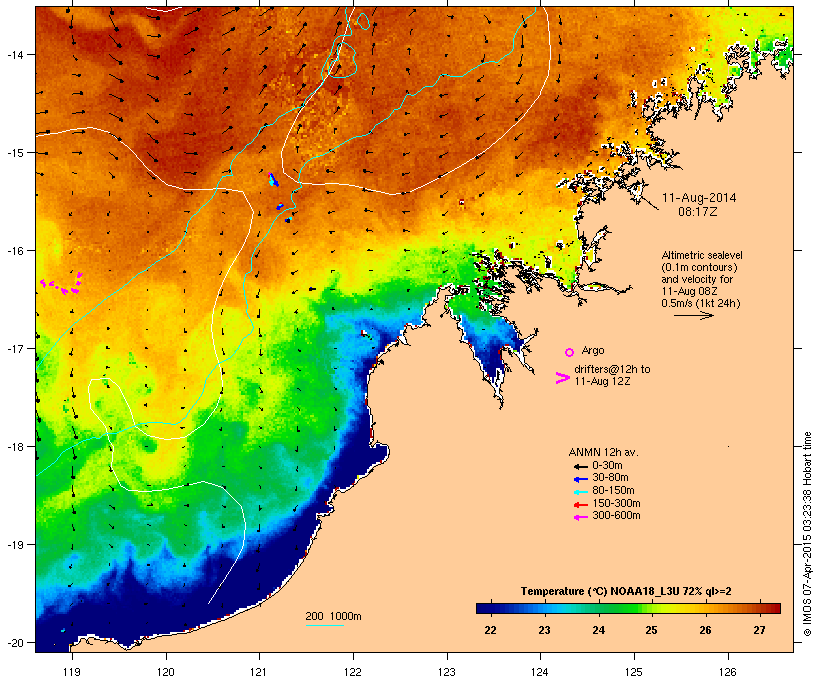
Task: Click the blue 30-80m legend arrow
Action: (580, 479)
